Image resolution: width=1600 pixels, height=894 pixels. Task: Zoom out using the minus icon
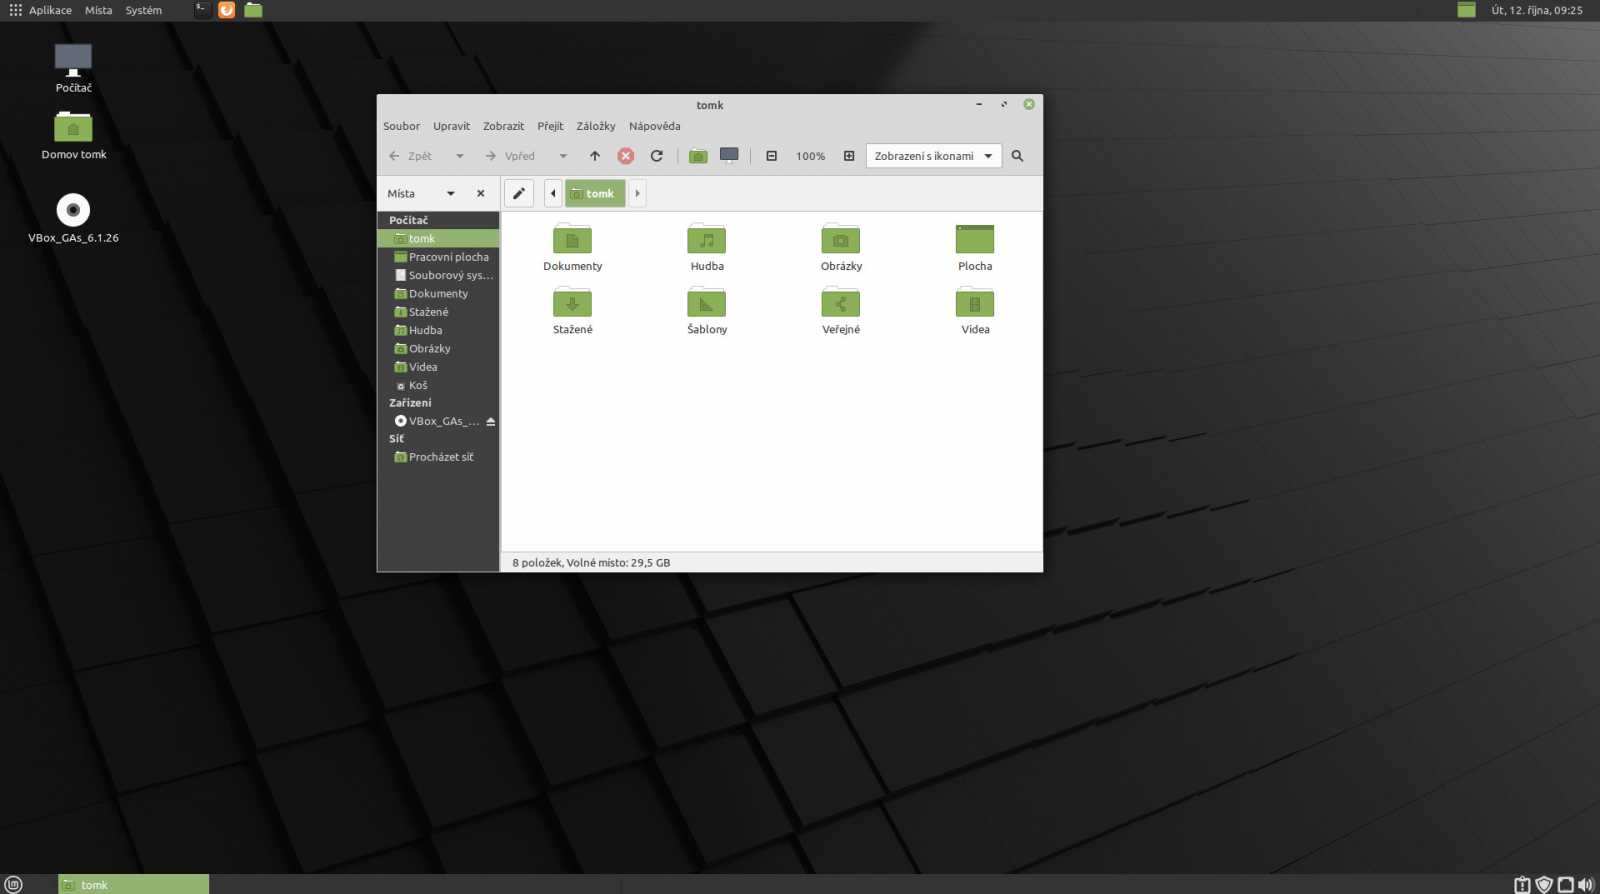[x=772, y=156]
